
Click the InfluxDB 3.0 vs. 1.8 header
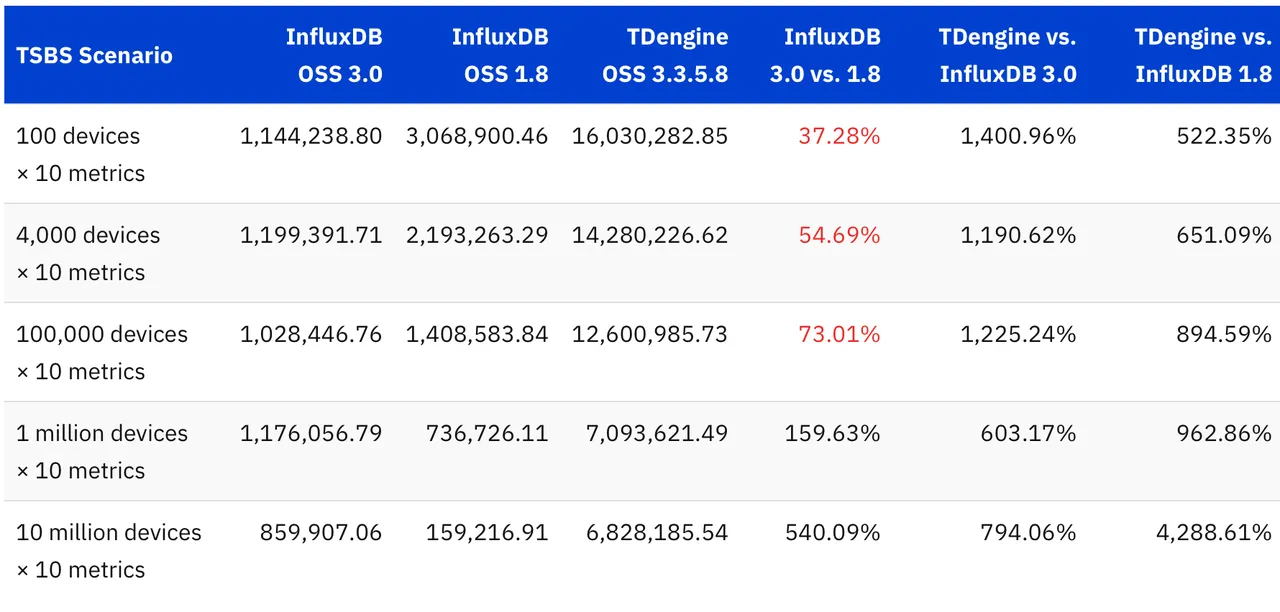point(832,55)
